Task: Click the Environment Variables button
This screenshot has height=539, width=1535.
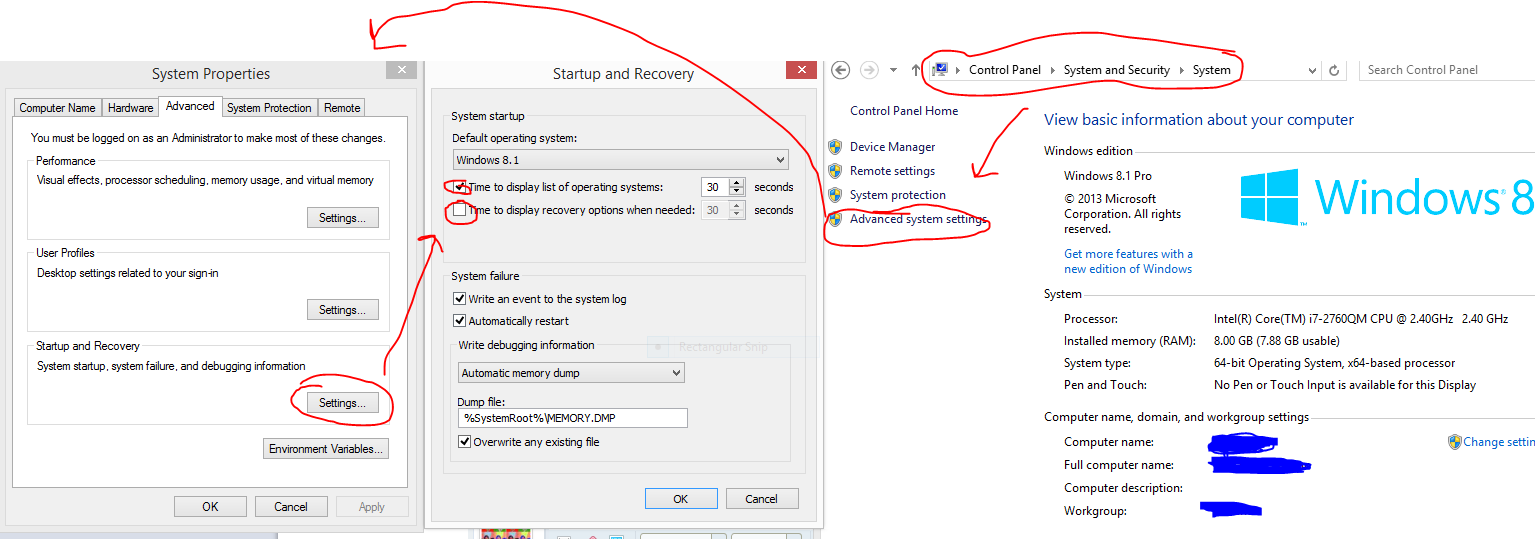Action: pos(326,449)
